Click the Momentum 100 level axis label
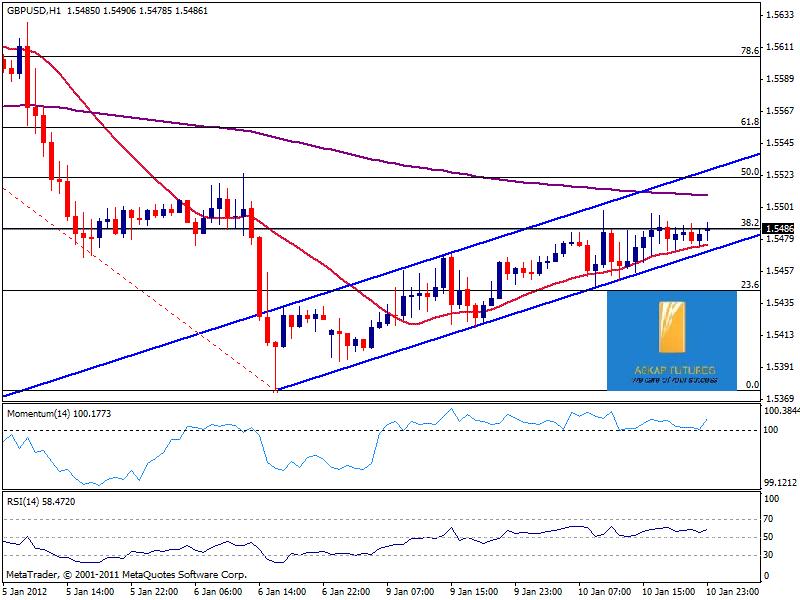 [x=772, y=430]
